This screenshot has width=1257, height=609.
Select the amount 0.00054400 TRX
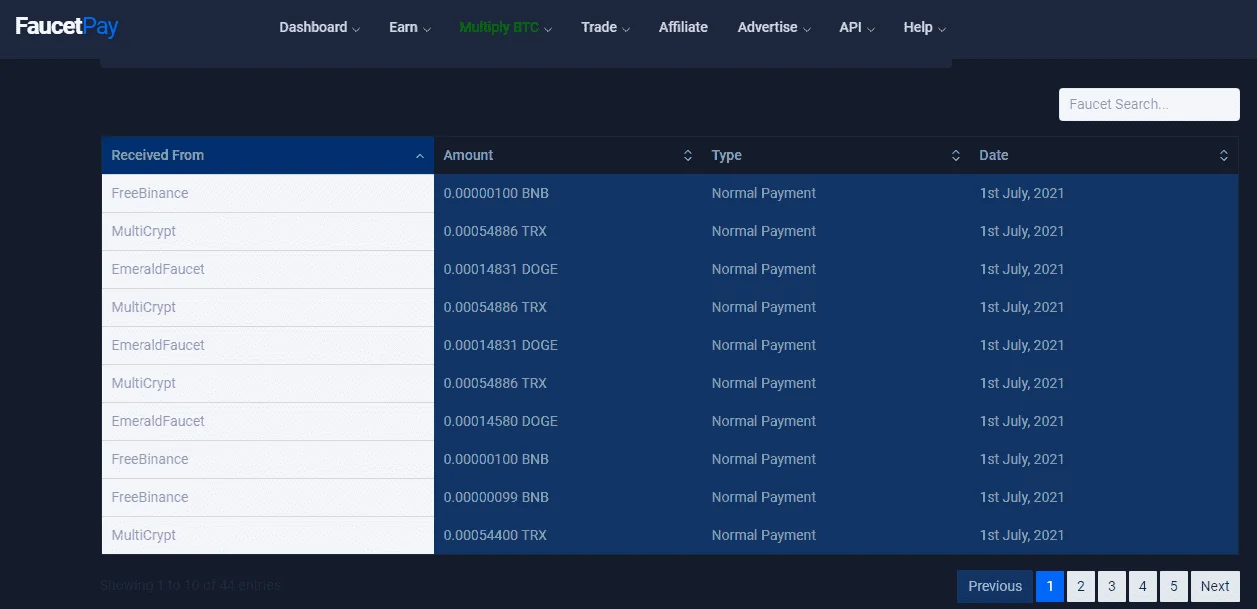click(x=495, y=535)
